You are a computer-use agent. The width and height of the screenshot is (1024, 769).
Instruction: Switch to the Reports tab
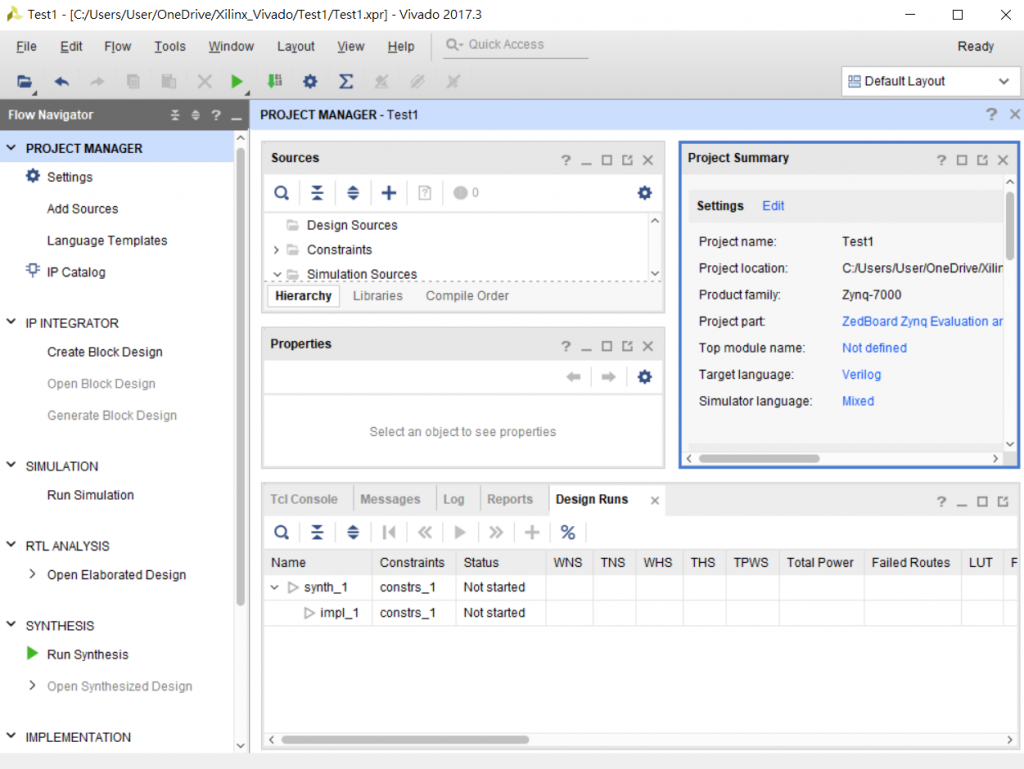509,499
